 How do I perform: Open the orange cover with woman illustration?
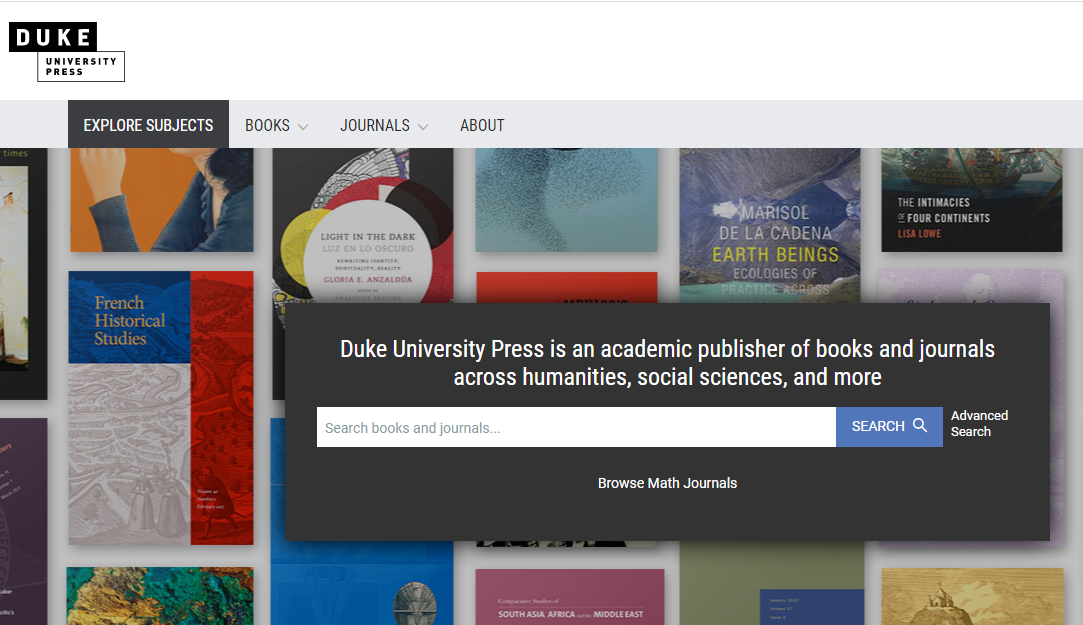162,200
